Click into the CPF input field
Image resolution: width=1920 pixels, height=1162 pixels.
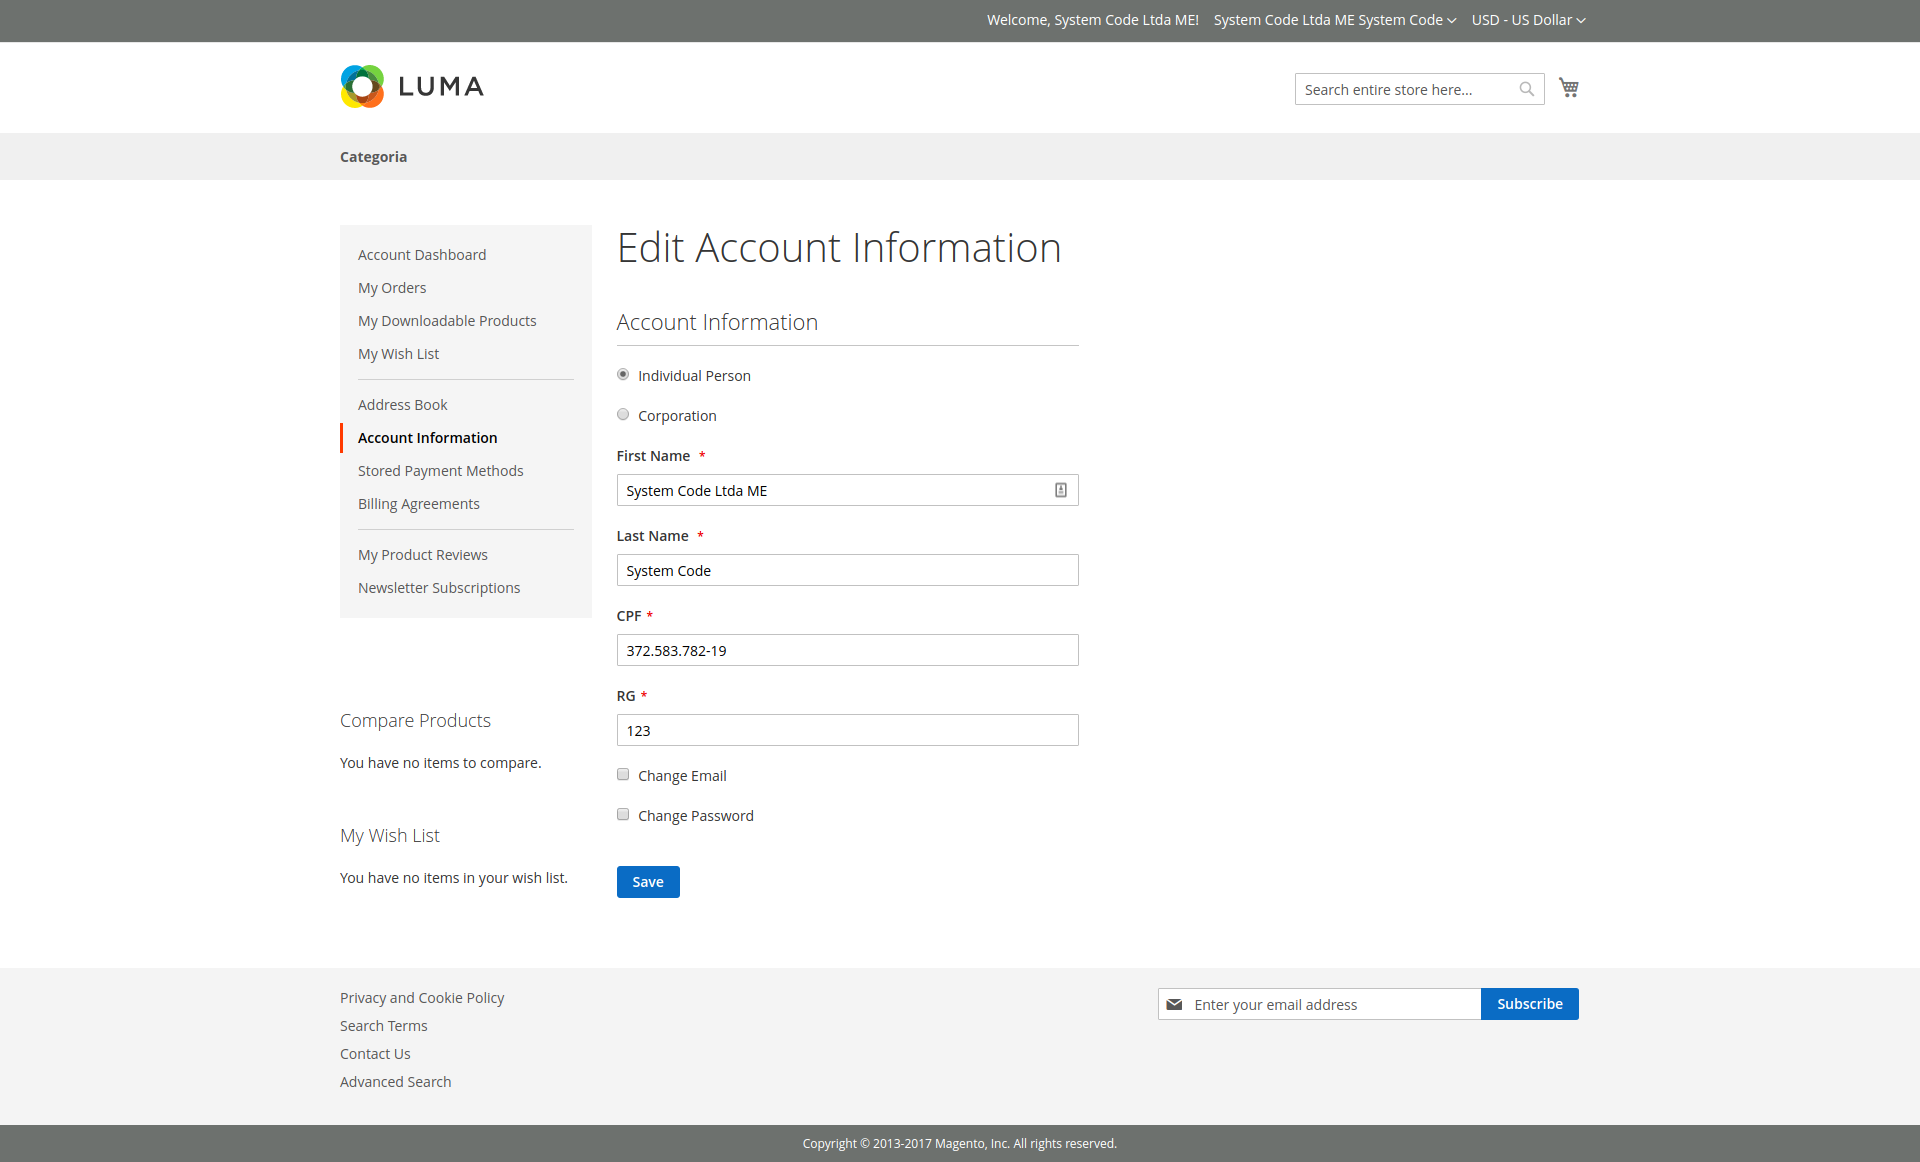(x=847, y=650)
